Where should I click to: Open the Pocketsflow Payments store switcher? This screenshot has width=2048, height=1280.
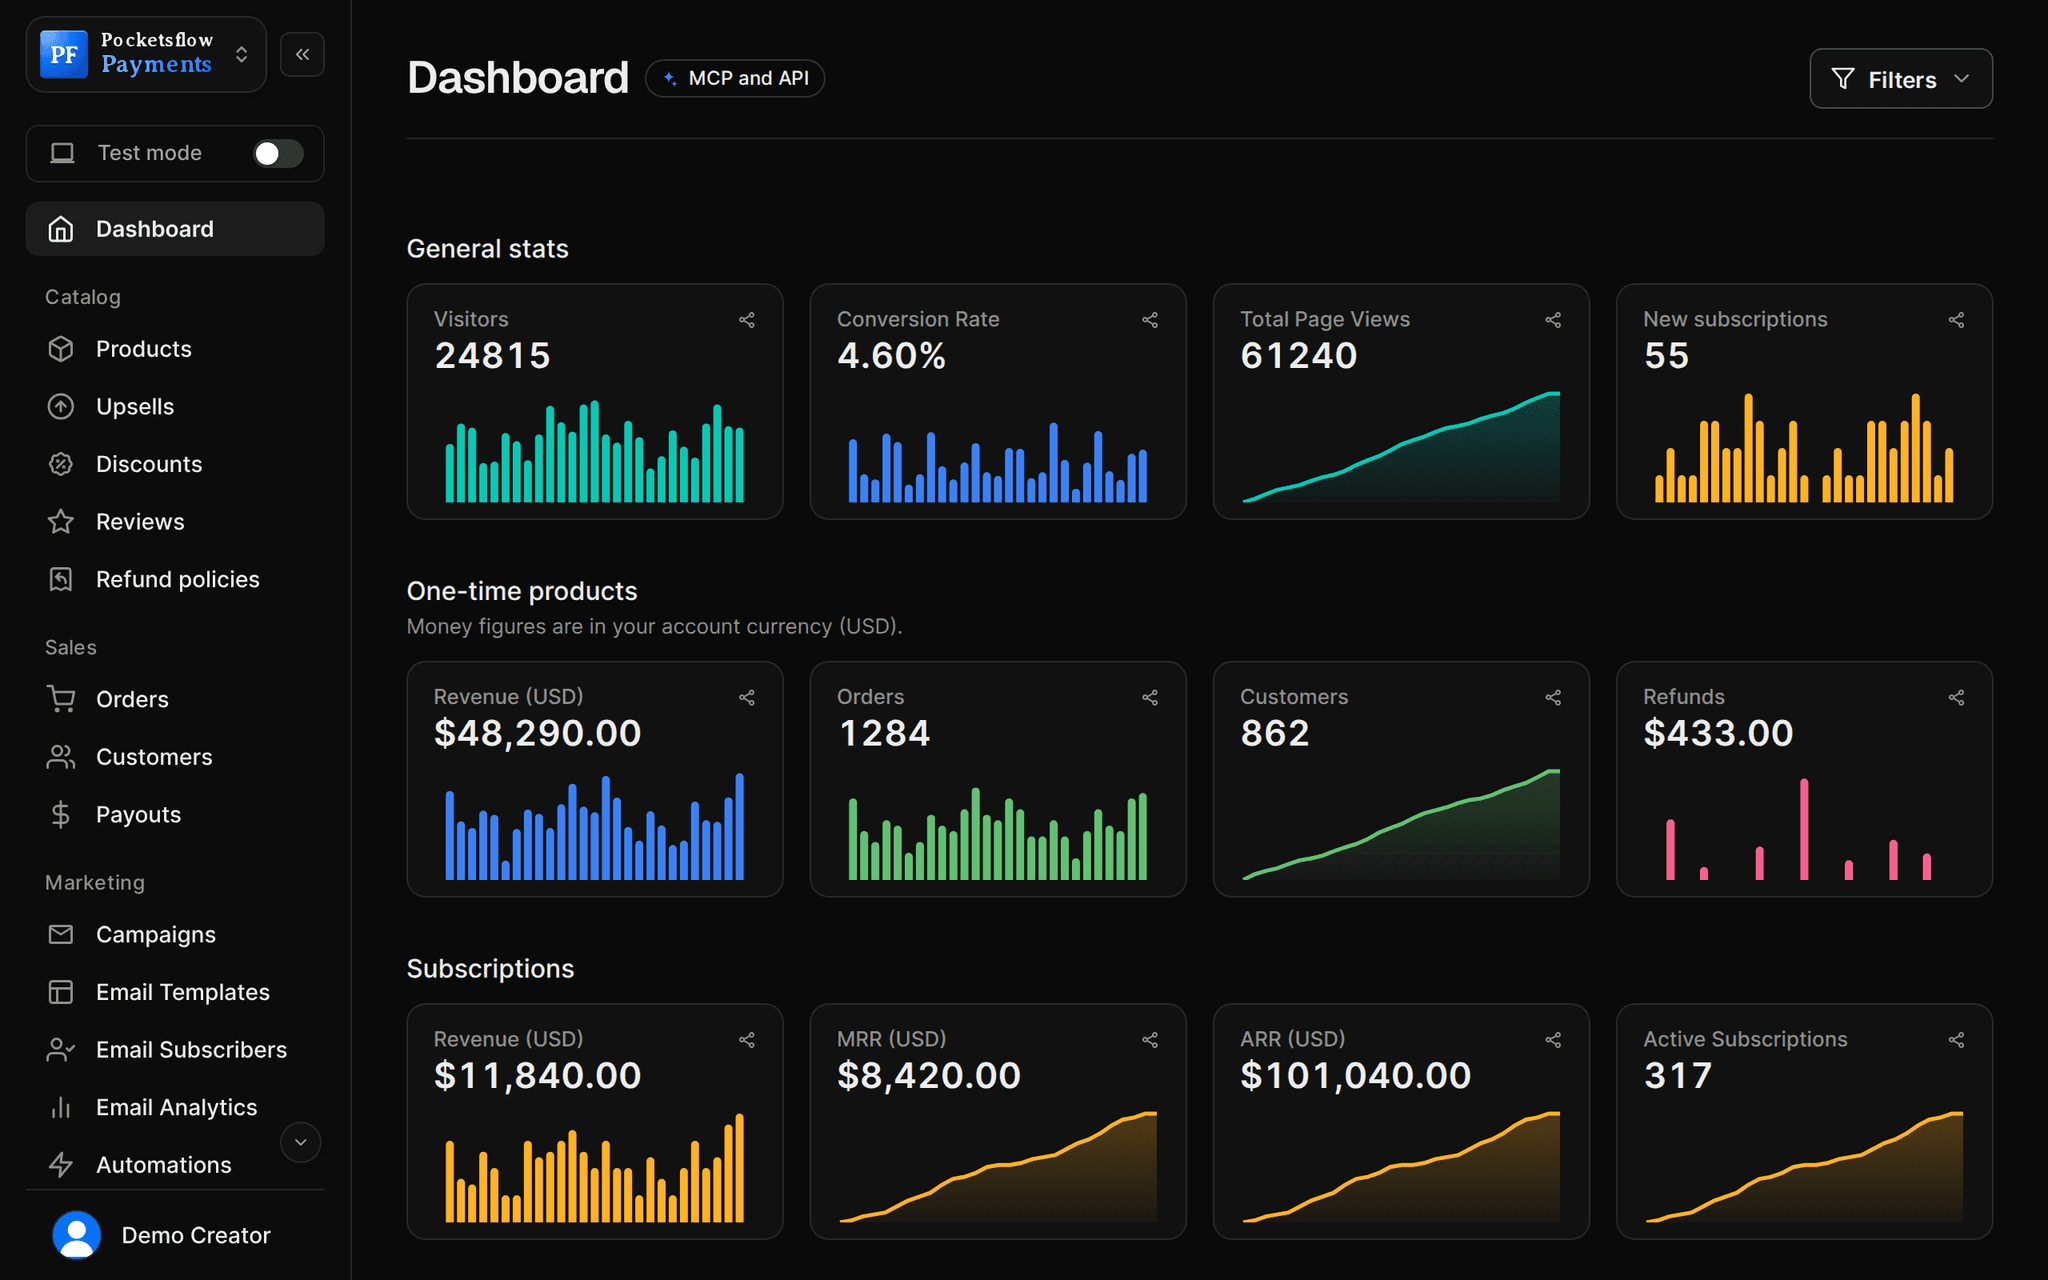point(146,54)
